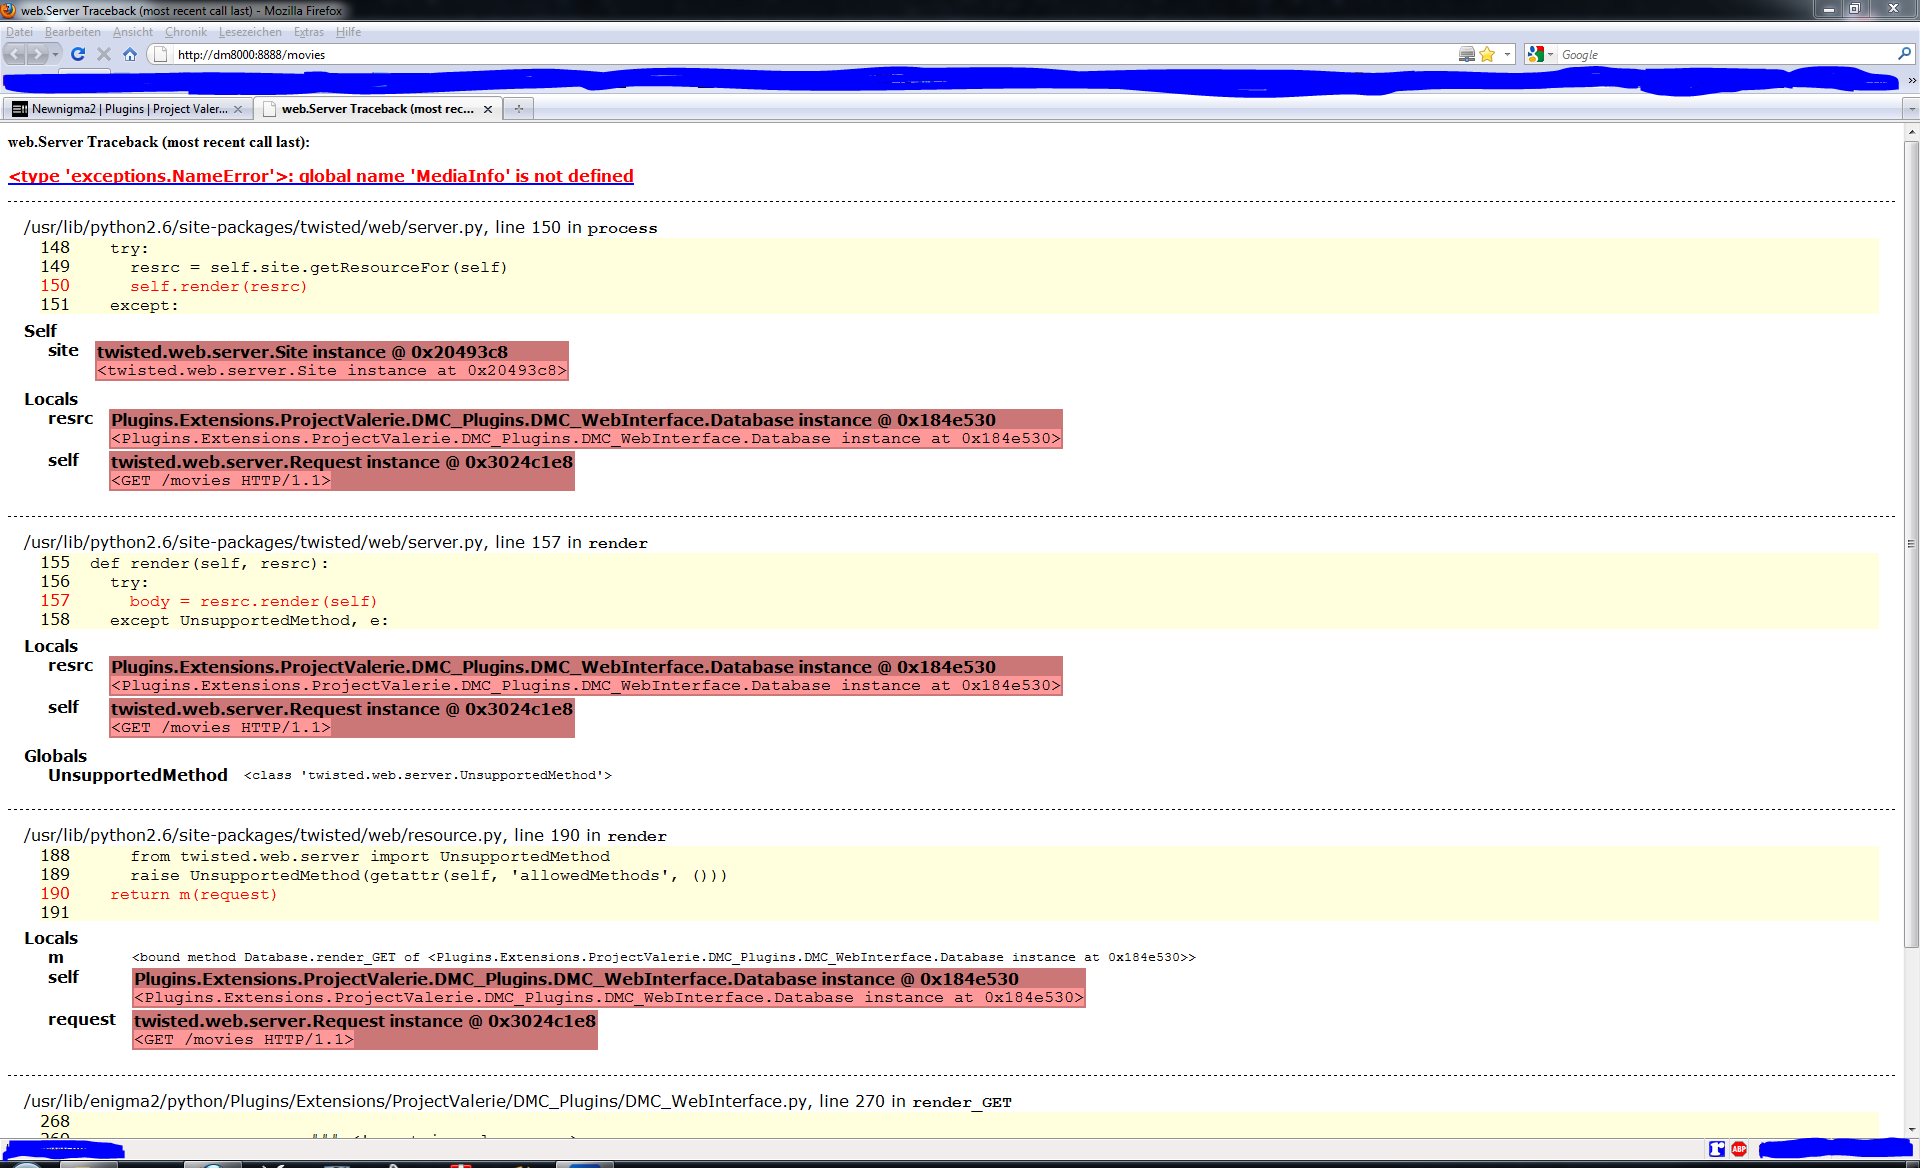Click the Stop loading X icon
The width and height of the screenshot is (1920, 1168).
(104, 54)
